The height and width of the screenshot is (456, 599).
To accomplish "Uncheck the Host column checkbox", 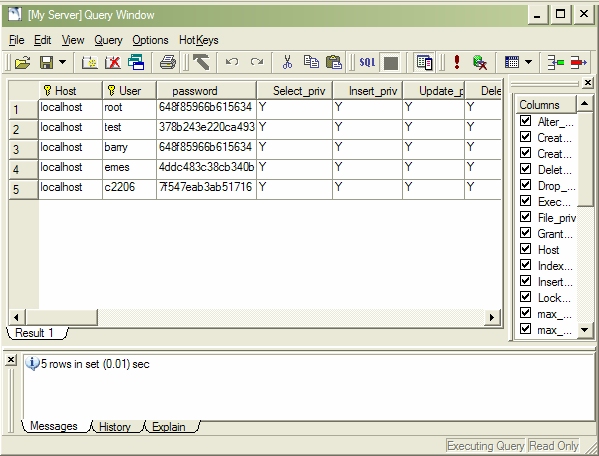I will (526, 249).
